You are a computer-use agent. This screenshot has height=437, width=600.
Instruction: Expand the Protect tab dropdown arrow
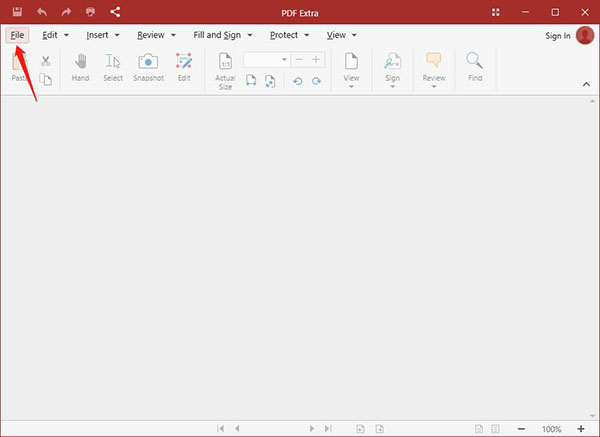click(x=307, y=35)
